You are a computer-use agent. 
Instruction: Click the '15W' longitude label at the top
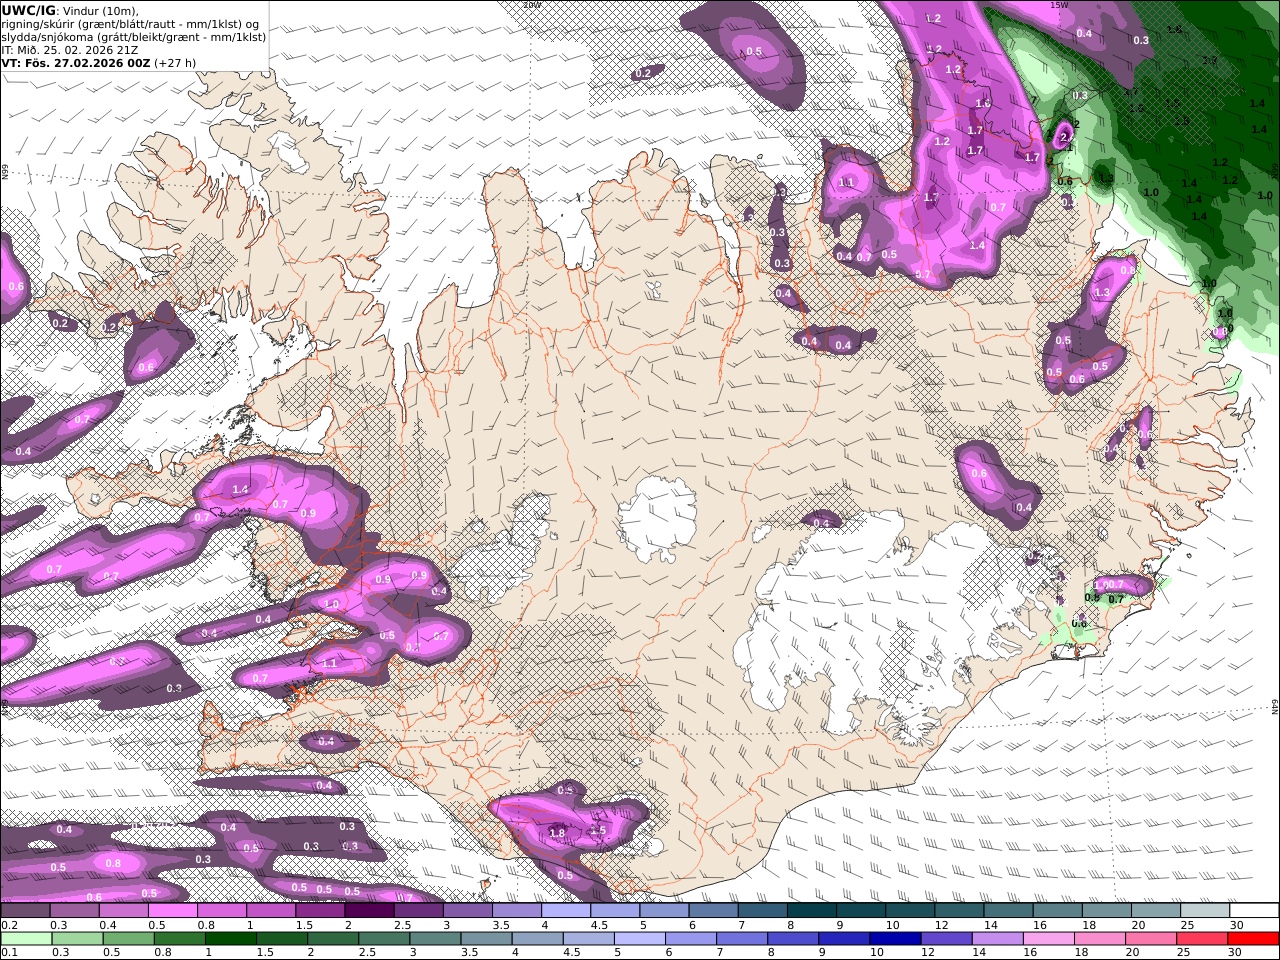point(1059,5)
